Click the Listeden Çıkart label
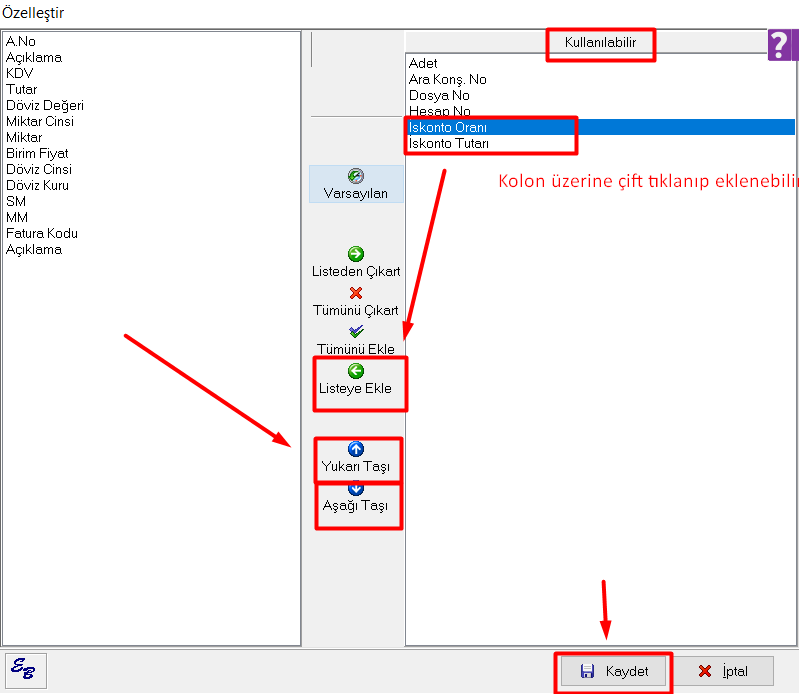 coord(356,271)
